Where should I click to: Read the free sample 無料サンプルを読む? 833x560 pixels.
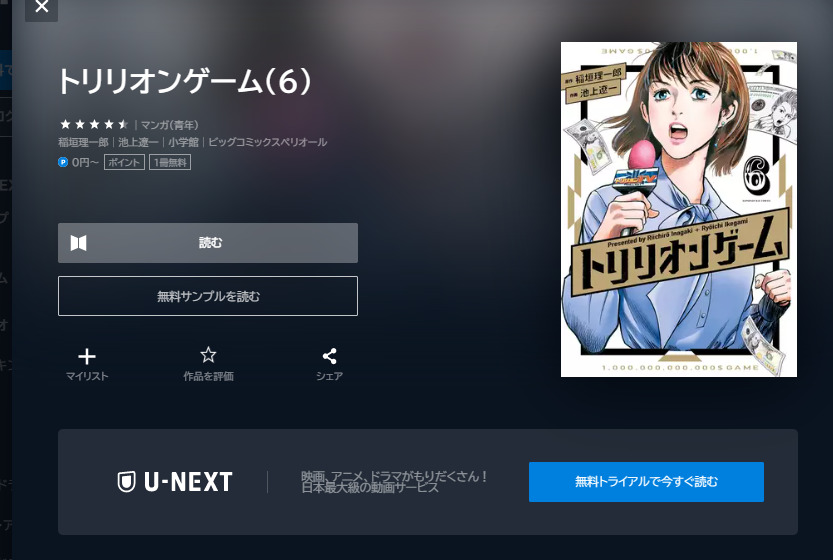208,296
